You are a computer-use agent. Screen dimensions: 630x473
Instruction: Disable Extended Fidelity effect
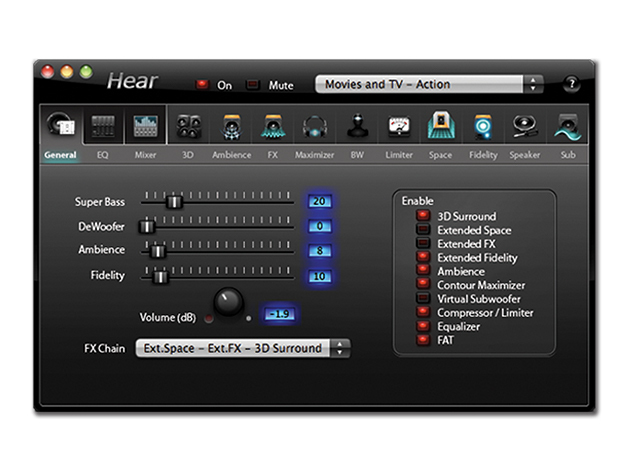point(423,256)
